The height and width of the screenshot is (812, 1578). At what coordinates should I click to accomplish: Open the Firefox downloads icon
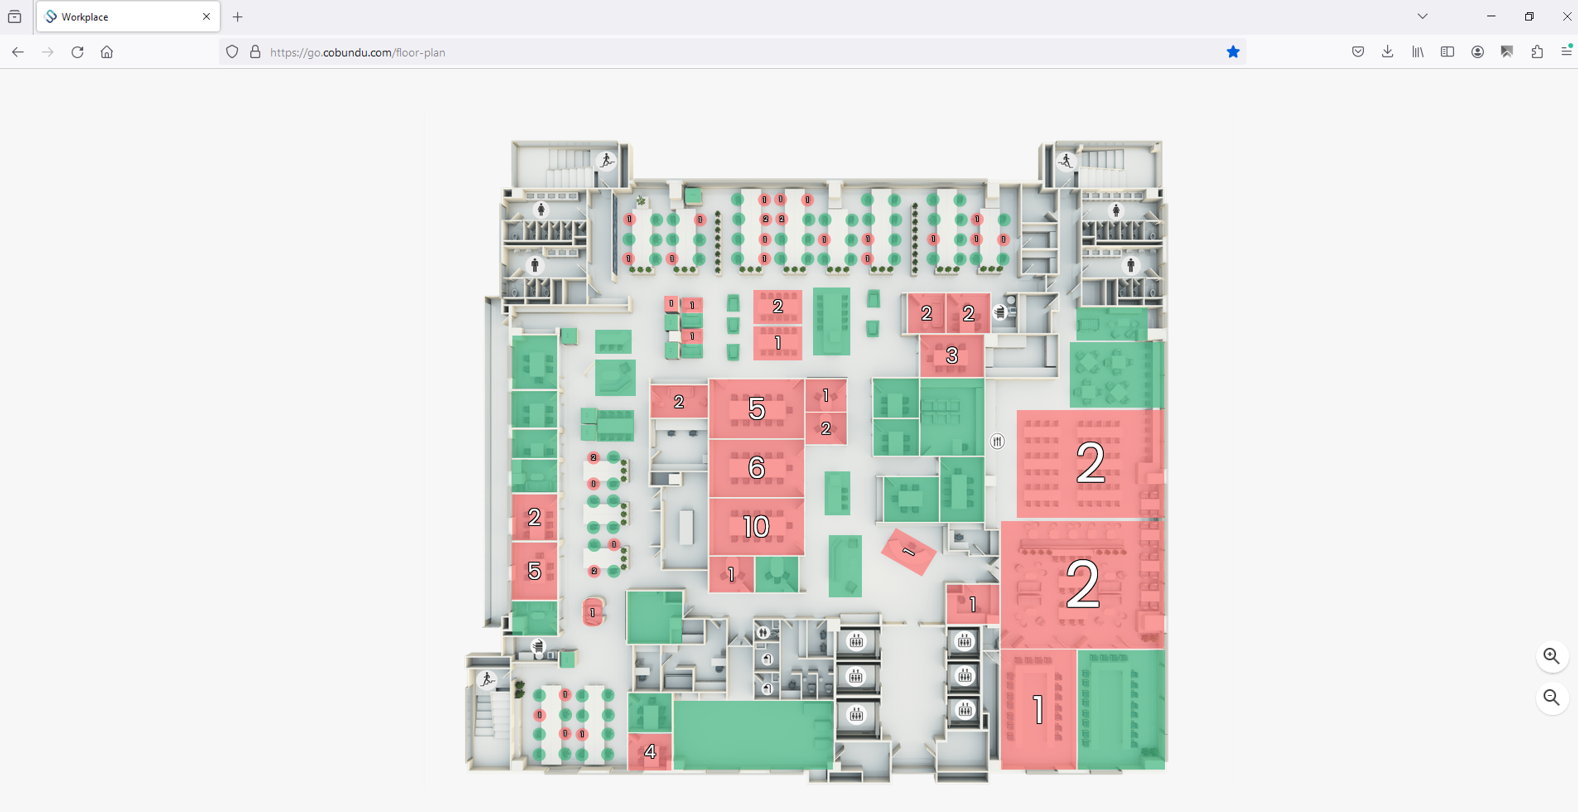[x=1387, y=52]
